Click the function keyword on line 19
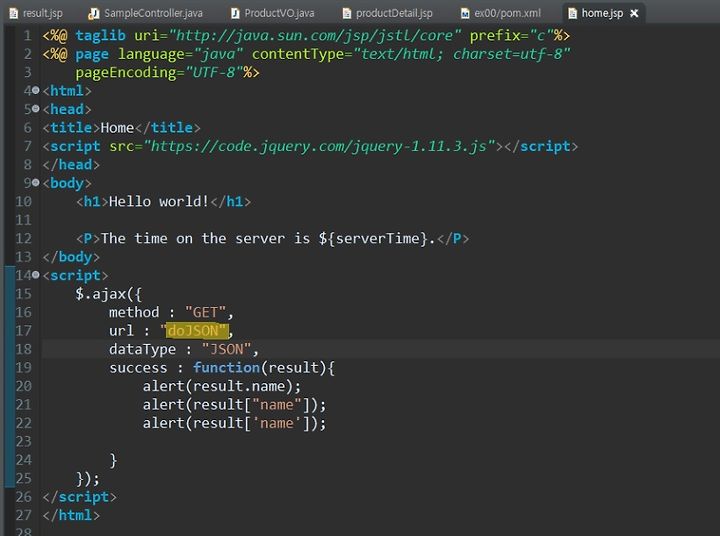This screenshot has width=720, height=536. (226, 367)
